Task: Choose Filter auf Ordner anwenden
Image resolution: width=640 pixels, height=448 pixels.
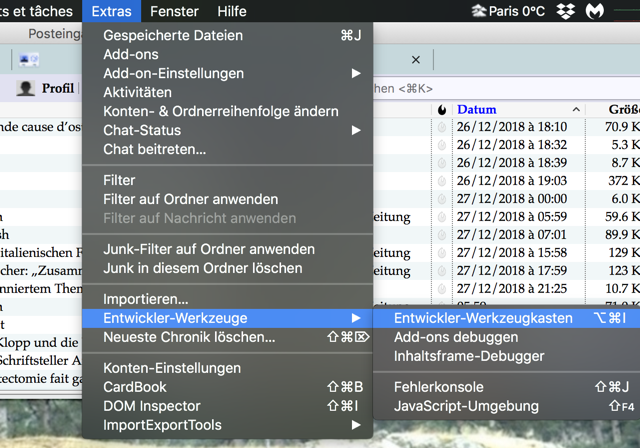Action: [x=227, y=199]
